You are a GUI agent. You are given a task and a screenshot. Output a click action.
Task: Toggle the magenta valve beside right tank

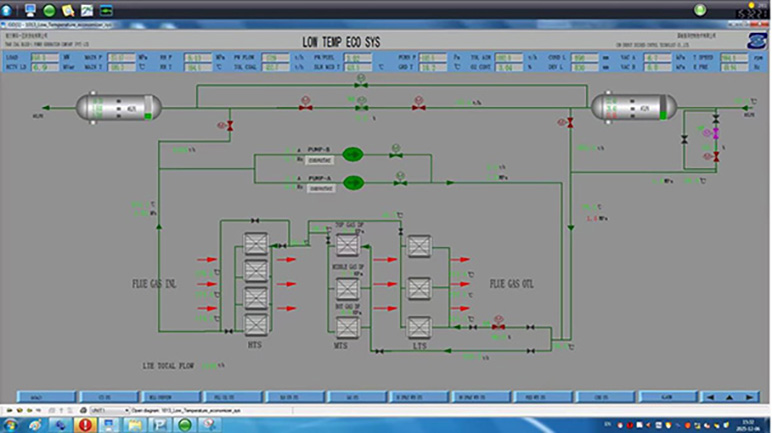coord(714,133)
